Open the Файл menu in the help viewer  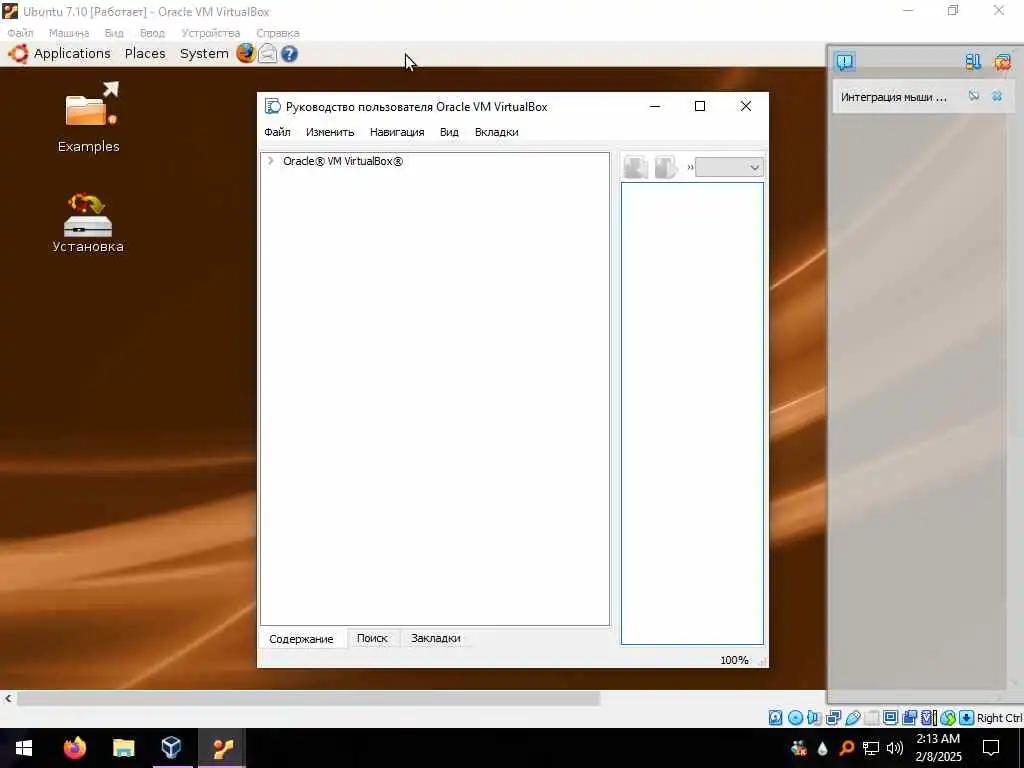[277, 132]
